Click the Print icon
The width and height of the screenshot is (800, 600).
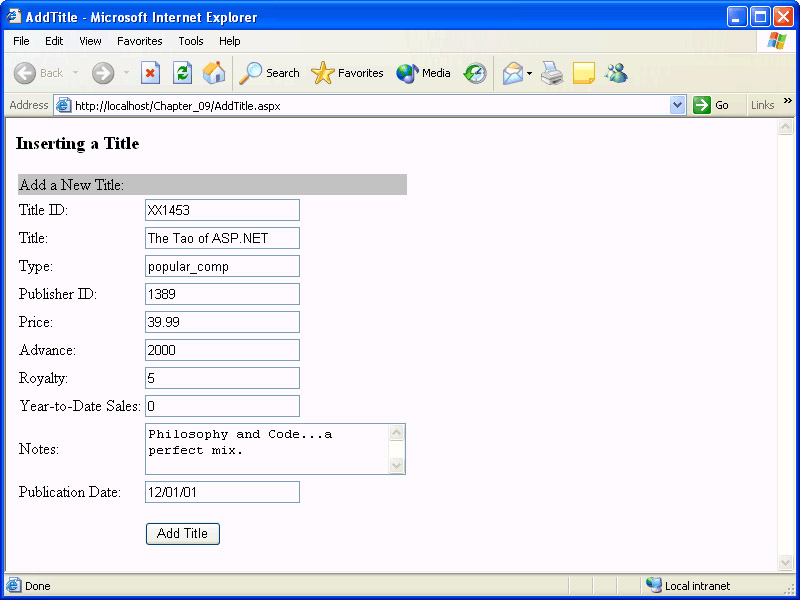coord(552,73)
